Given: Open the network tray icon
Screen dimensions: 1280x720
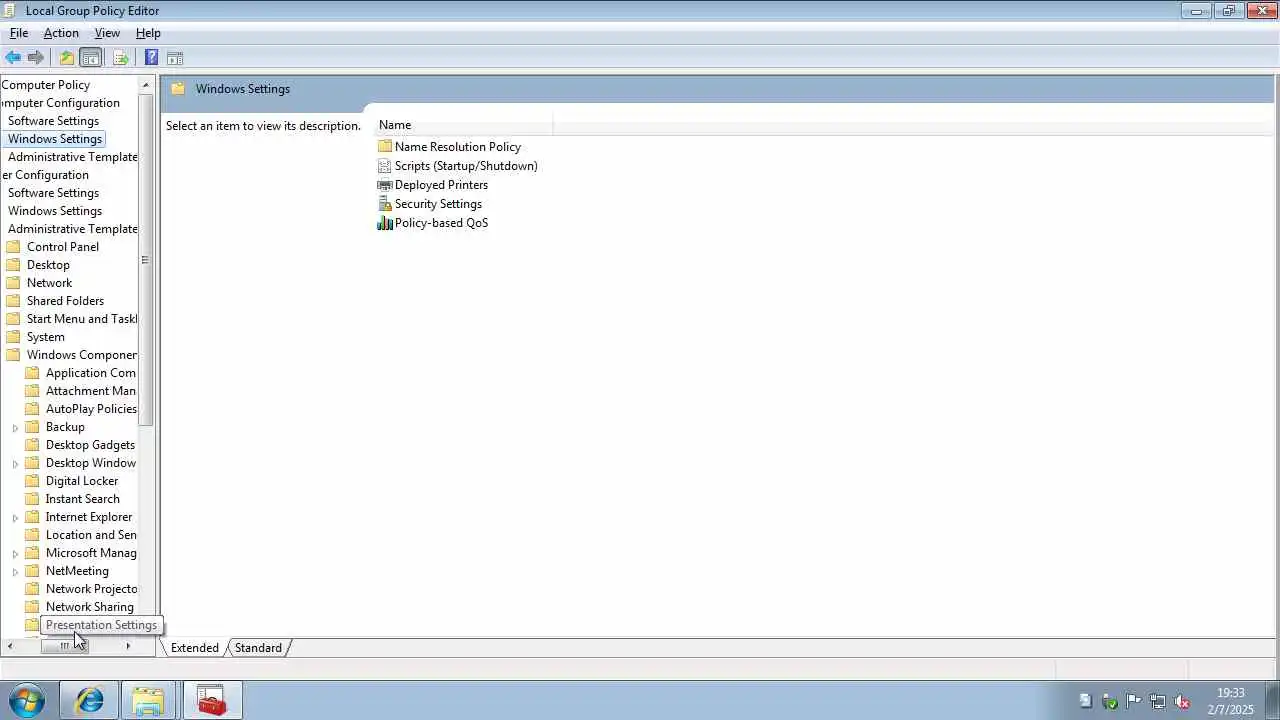Looking at the screenshot, I should coord(1157,701).
